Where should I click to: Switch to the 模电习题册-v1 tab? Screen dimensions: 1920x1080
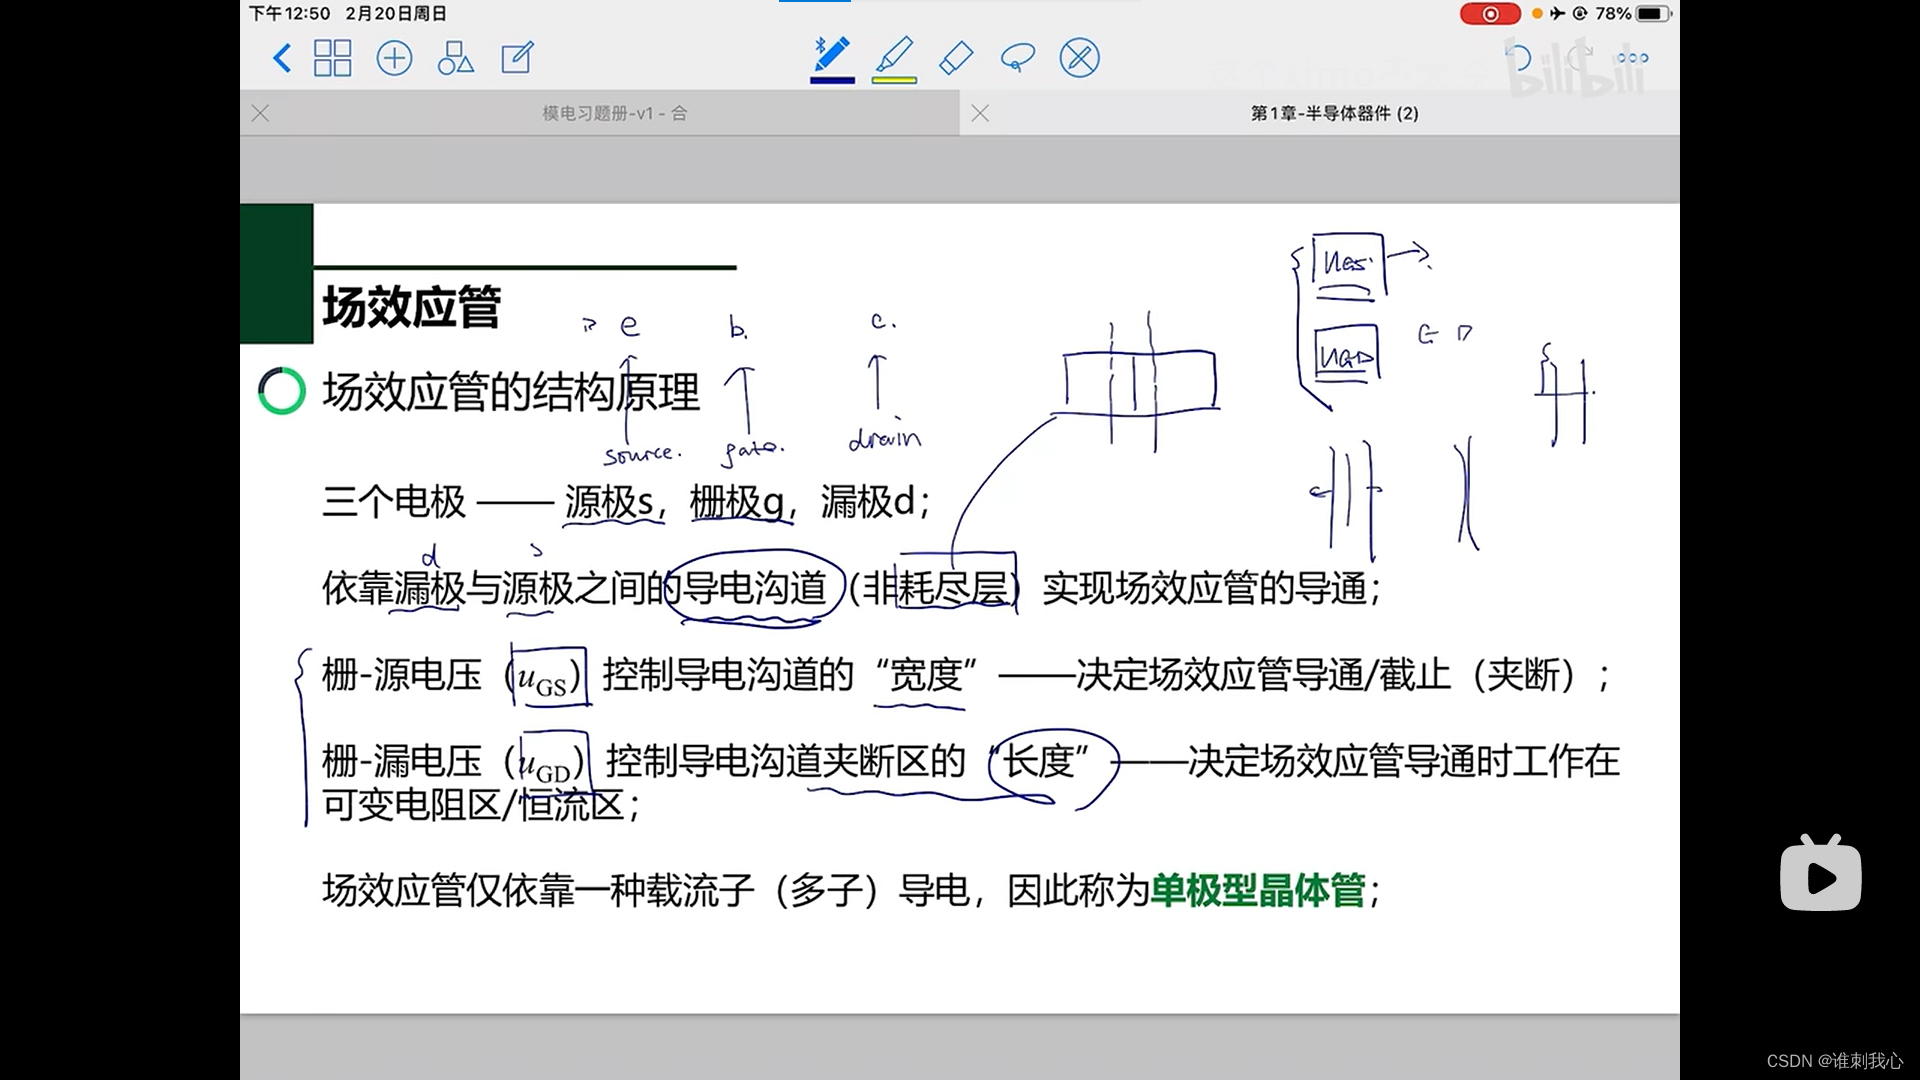coord(614,113)
